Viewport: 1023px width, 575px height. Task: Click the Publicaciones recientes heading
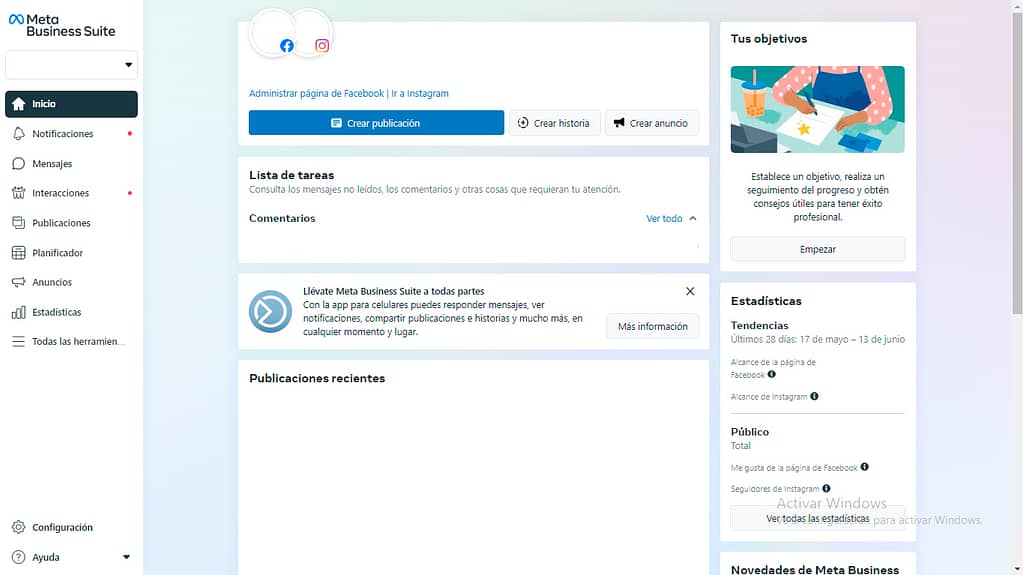pyautogui.click(x=317, y=379)
